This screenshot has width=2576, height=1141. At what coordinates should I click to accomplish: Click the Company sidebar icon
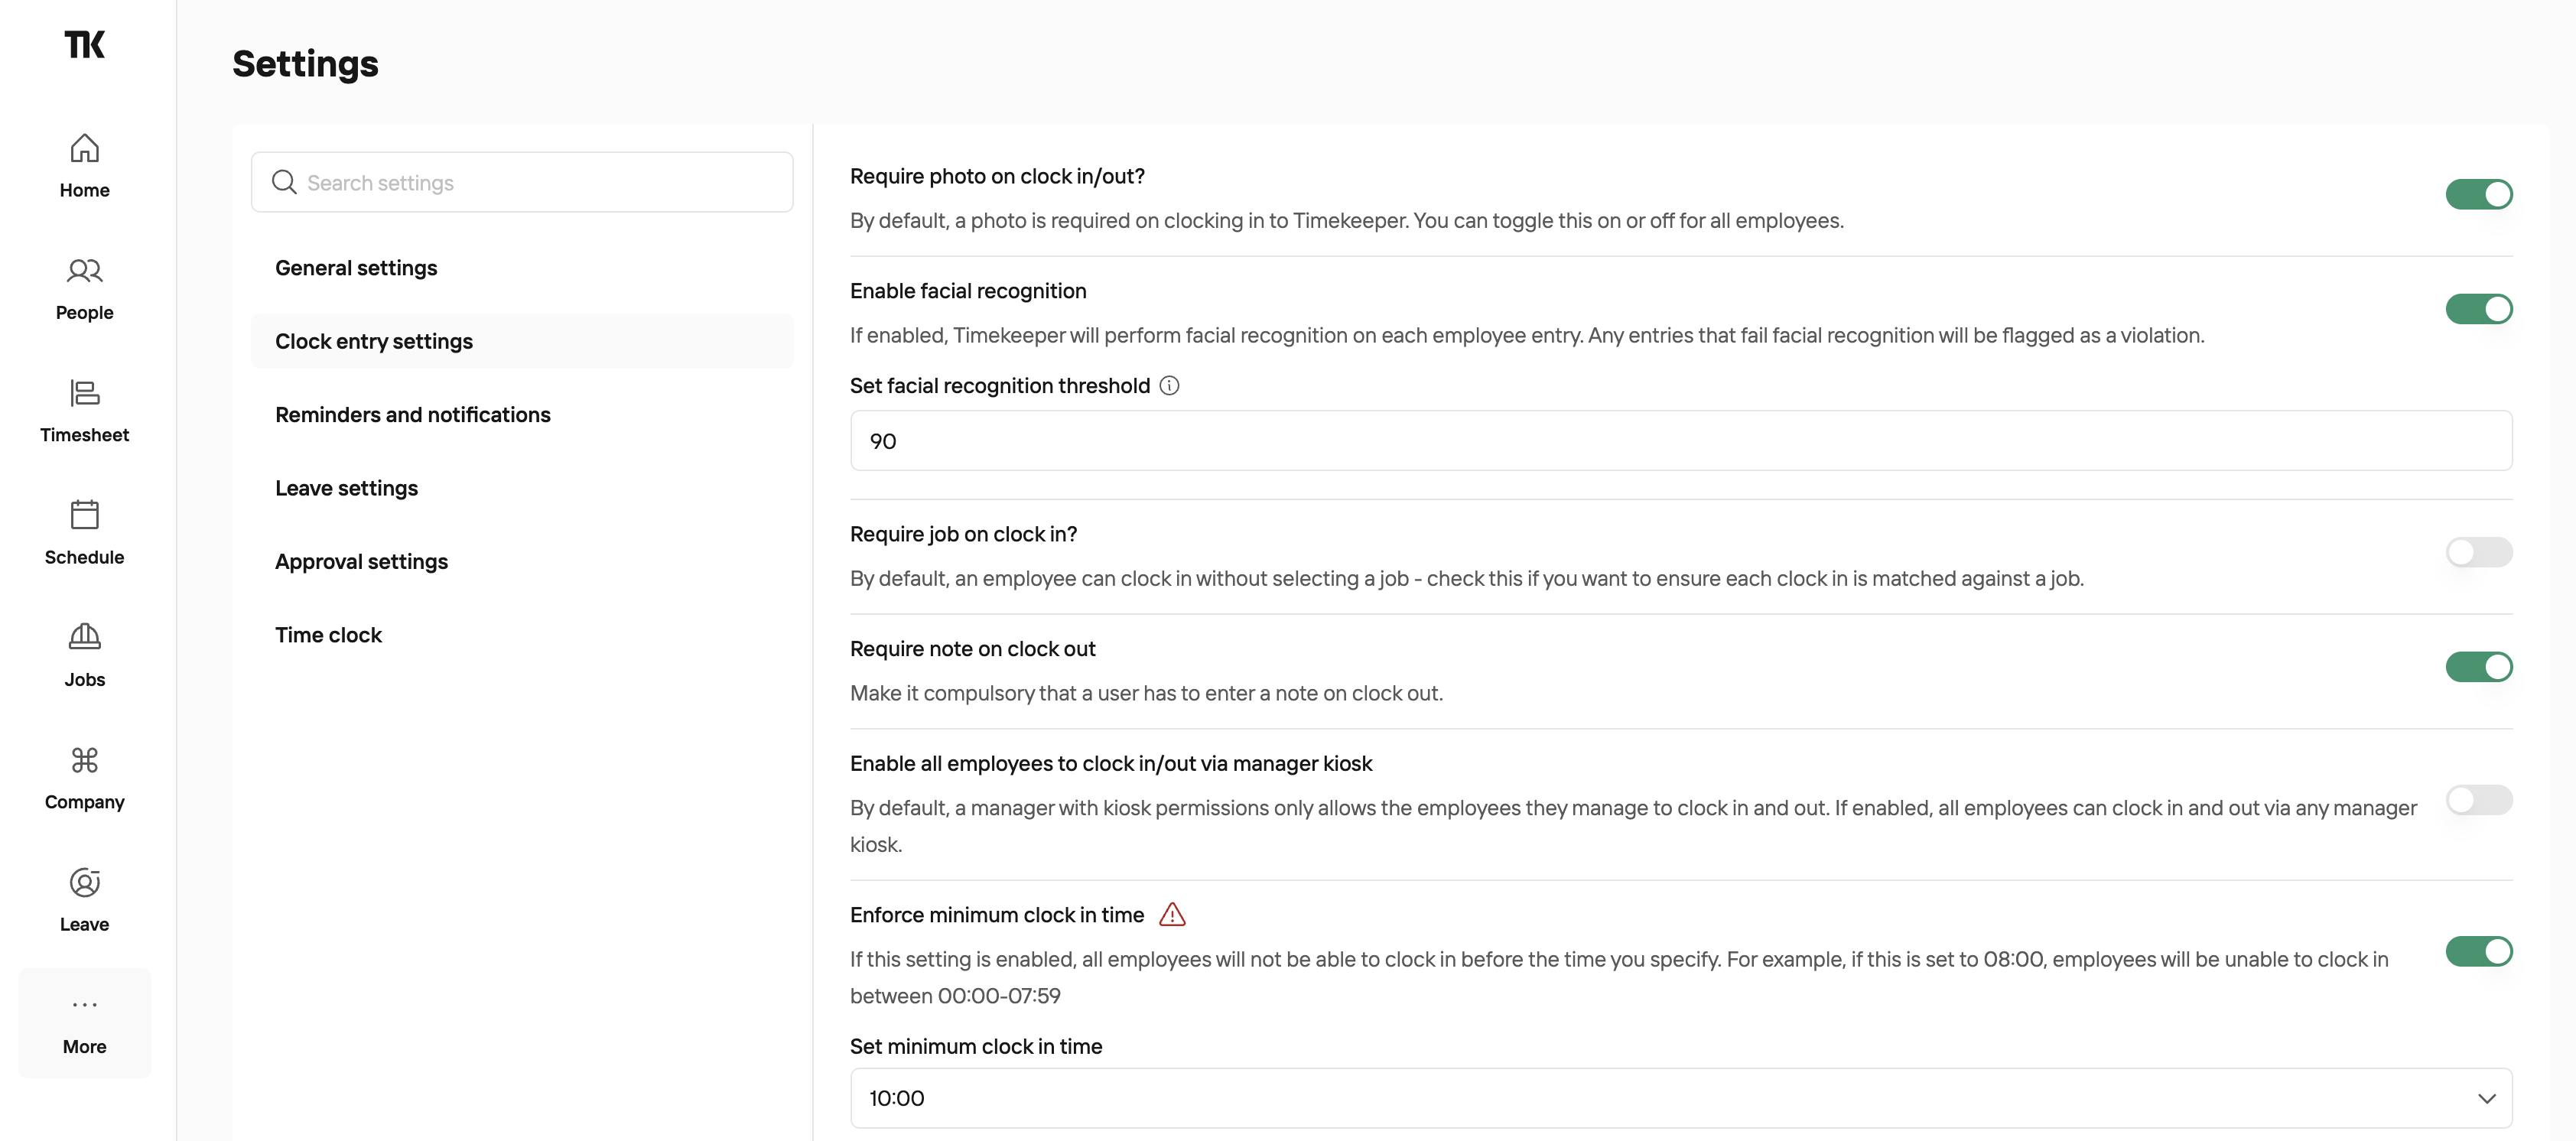click(x=84, y=760)
